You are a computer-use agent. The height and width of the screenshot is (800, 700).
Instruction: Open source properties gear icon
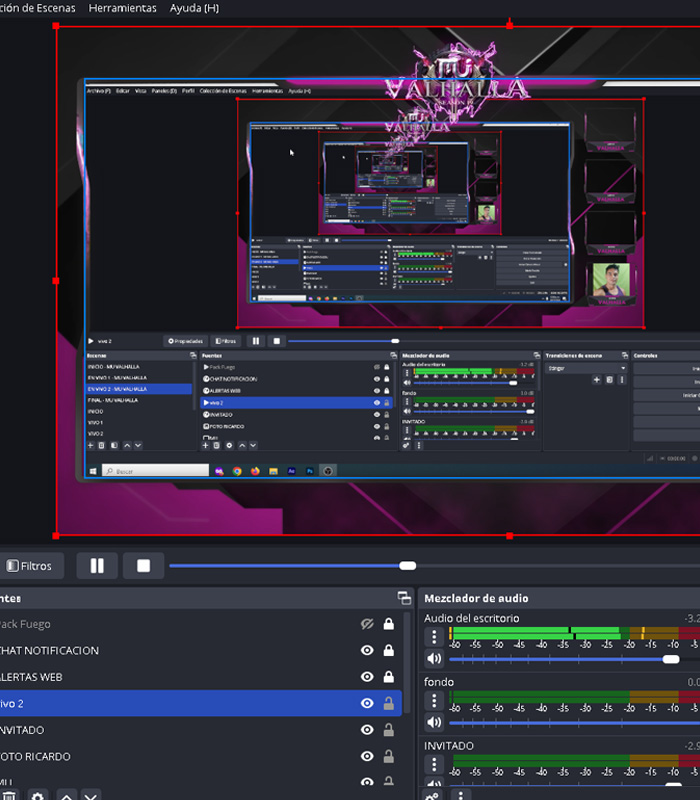(x=37, y=796)
